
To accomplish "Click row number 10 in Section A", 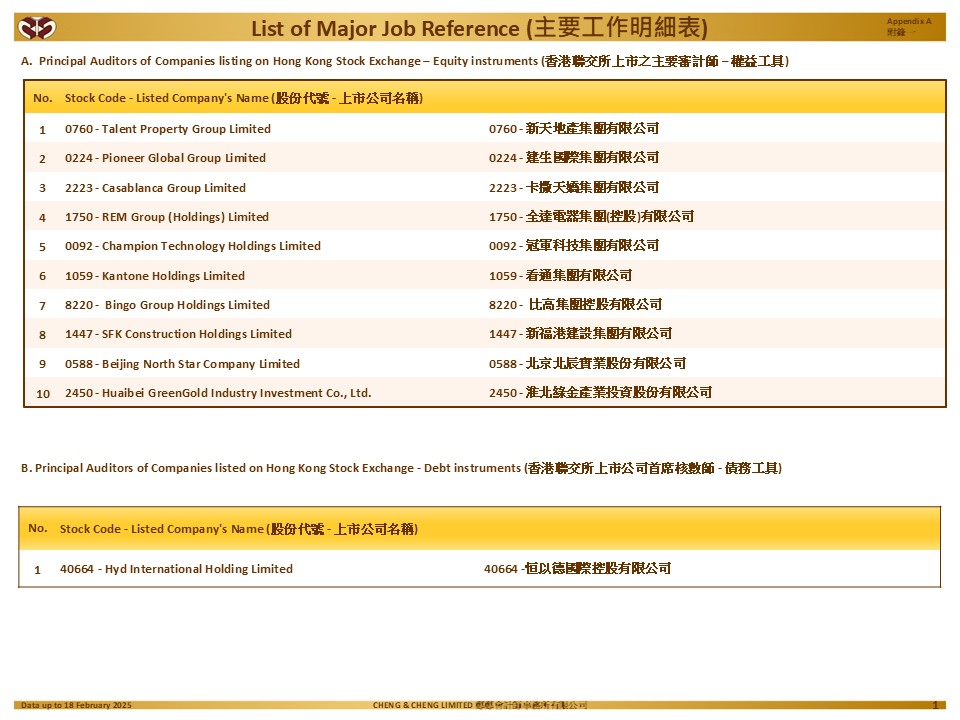I will coord(43,394).
